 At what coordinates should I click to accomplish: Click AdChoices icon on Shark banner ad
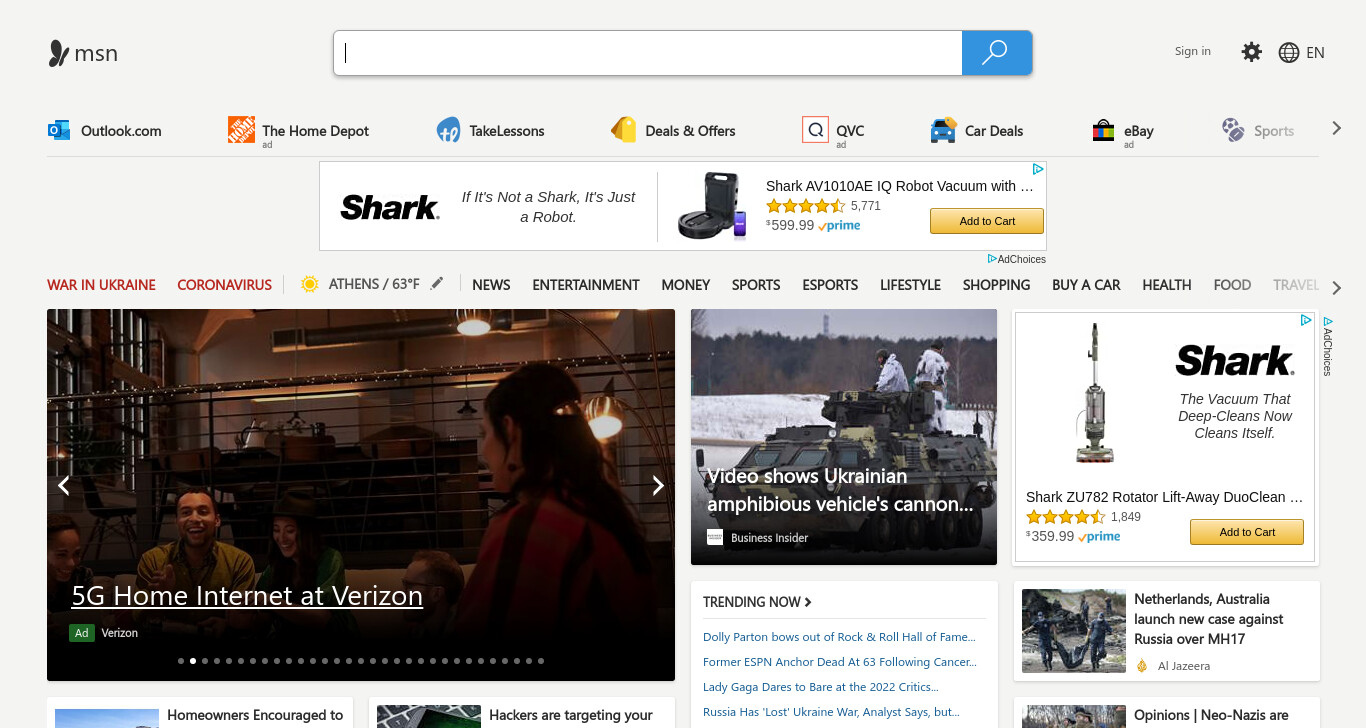coord(1038,169)
